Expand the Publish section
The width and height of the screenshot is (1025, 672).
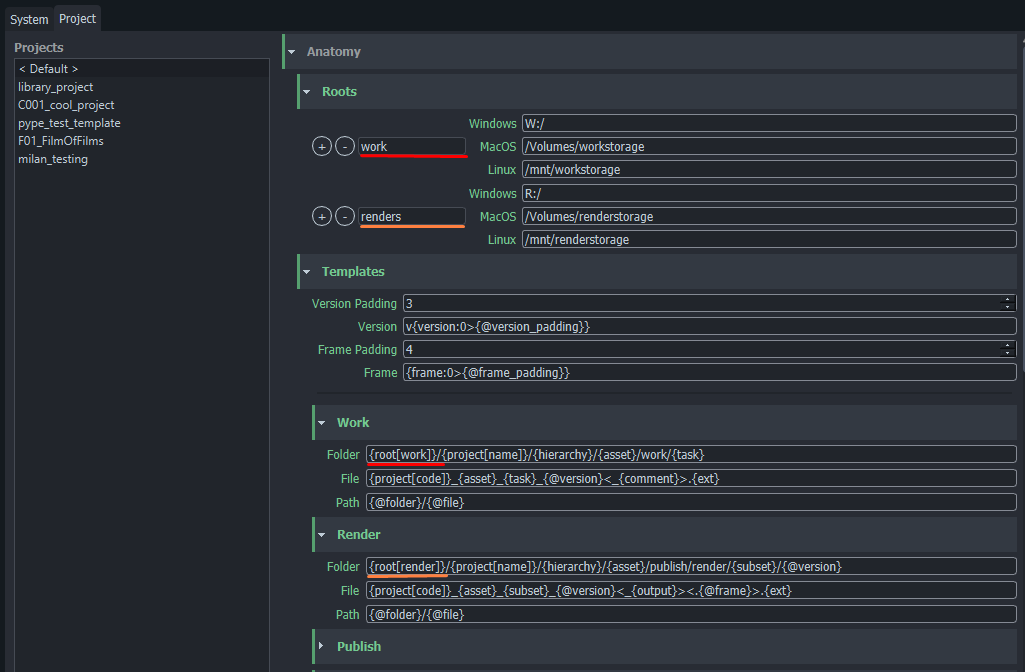point(322,647)
